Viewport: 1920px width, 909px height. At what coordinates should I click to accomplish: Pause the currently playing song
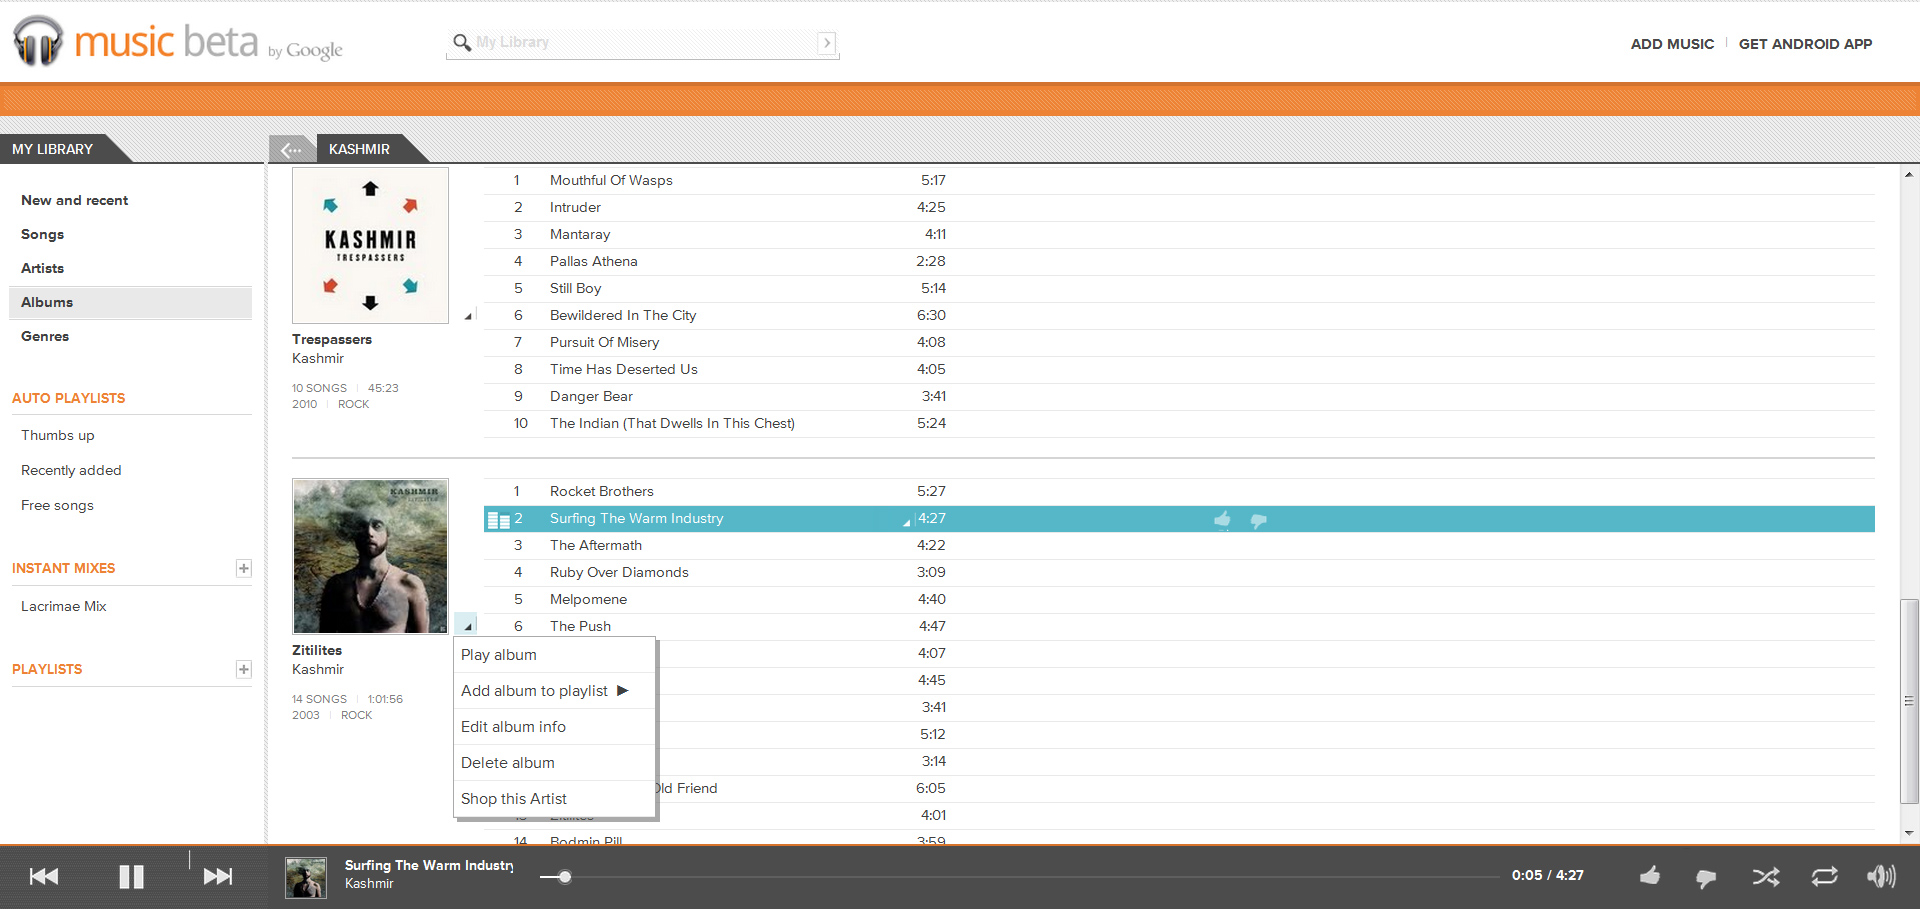(131, 877)
